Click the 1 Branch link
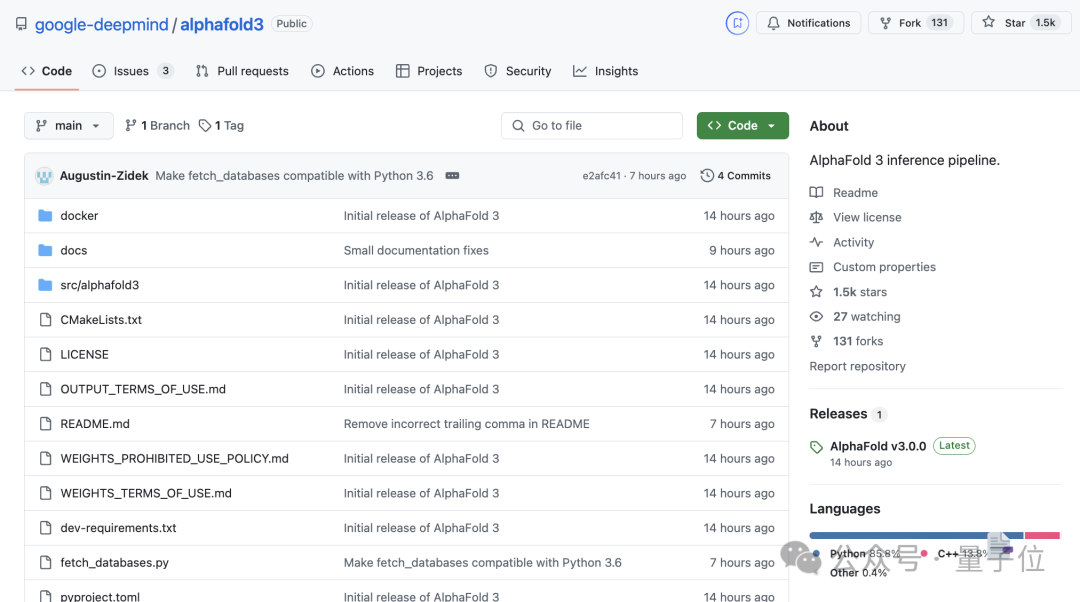Screen dimensions: 1080x602 coord(157,125)
